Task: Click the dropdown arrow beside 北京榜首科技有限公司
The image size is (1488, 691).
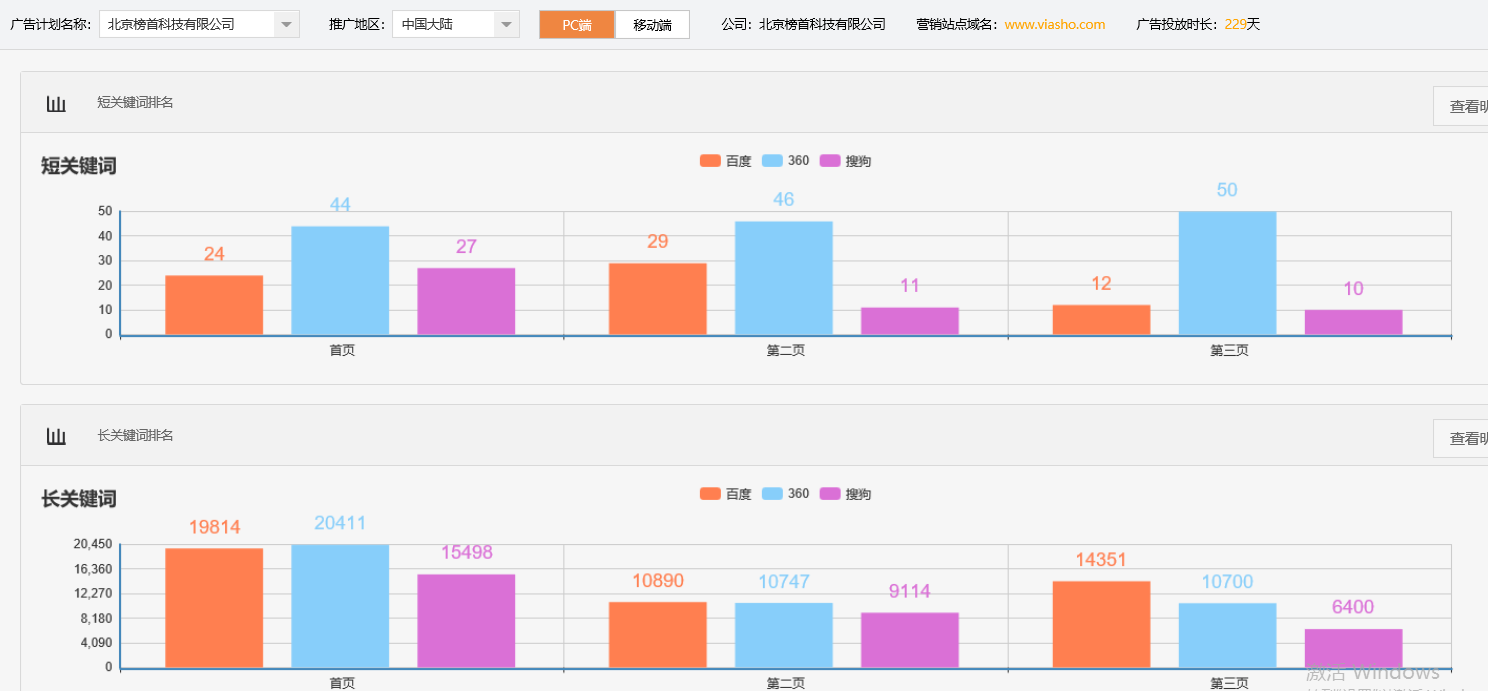Action: coord(288,24)
